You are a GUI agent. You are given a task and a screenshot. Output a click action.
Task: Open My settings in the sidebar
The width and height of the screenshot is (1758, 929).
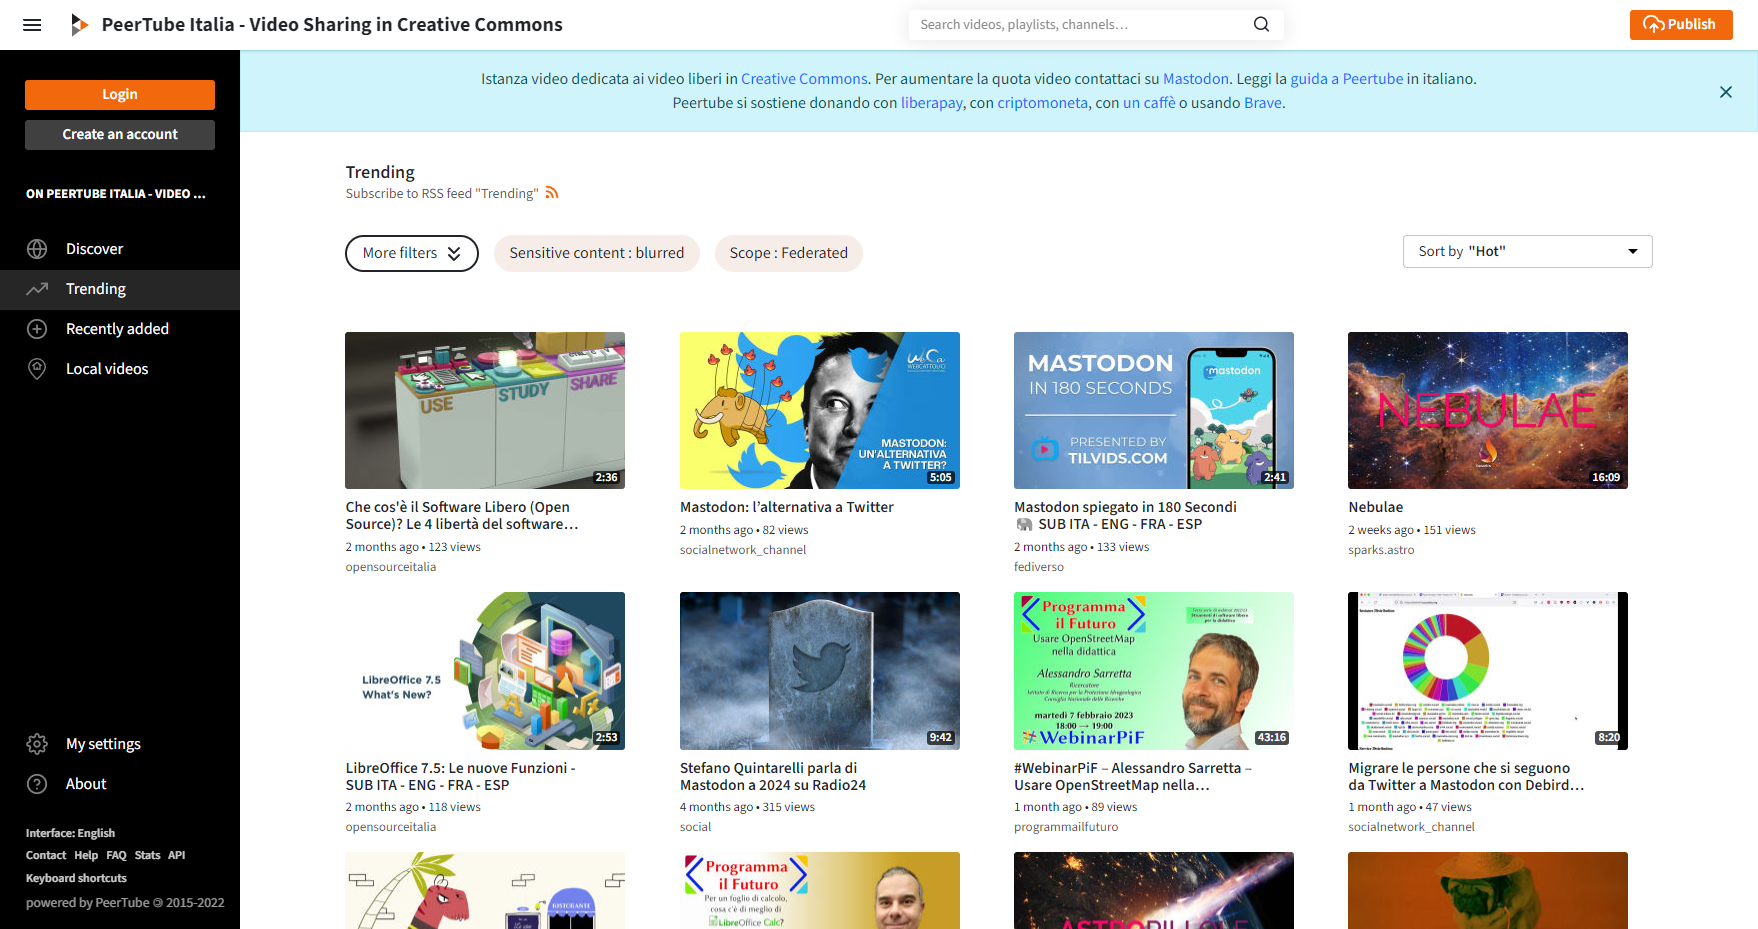pos(103,744)
